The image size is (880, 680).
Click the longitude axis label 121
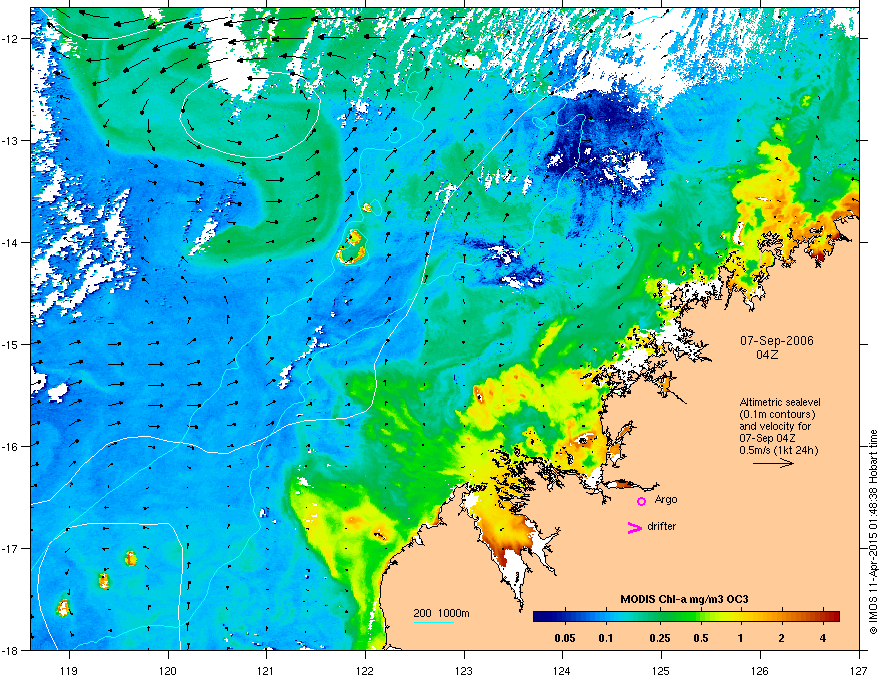[x=266, y=670]
